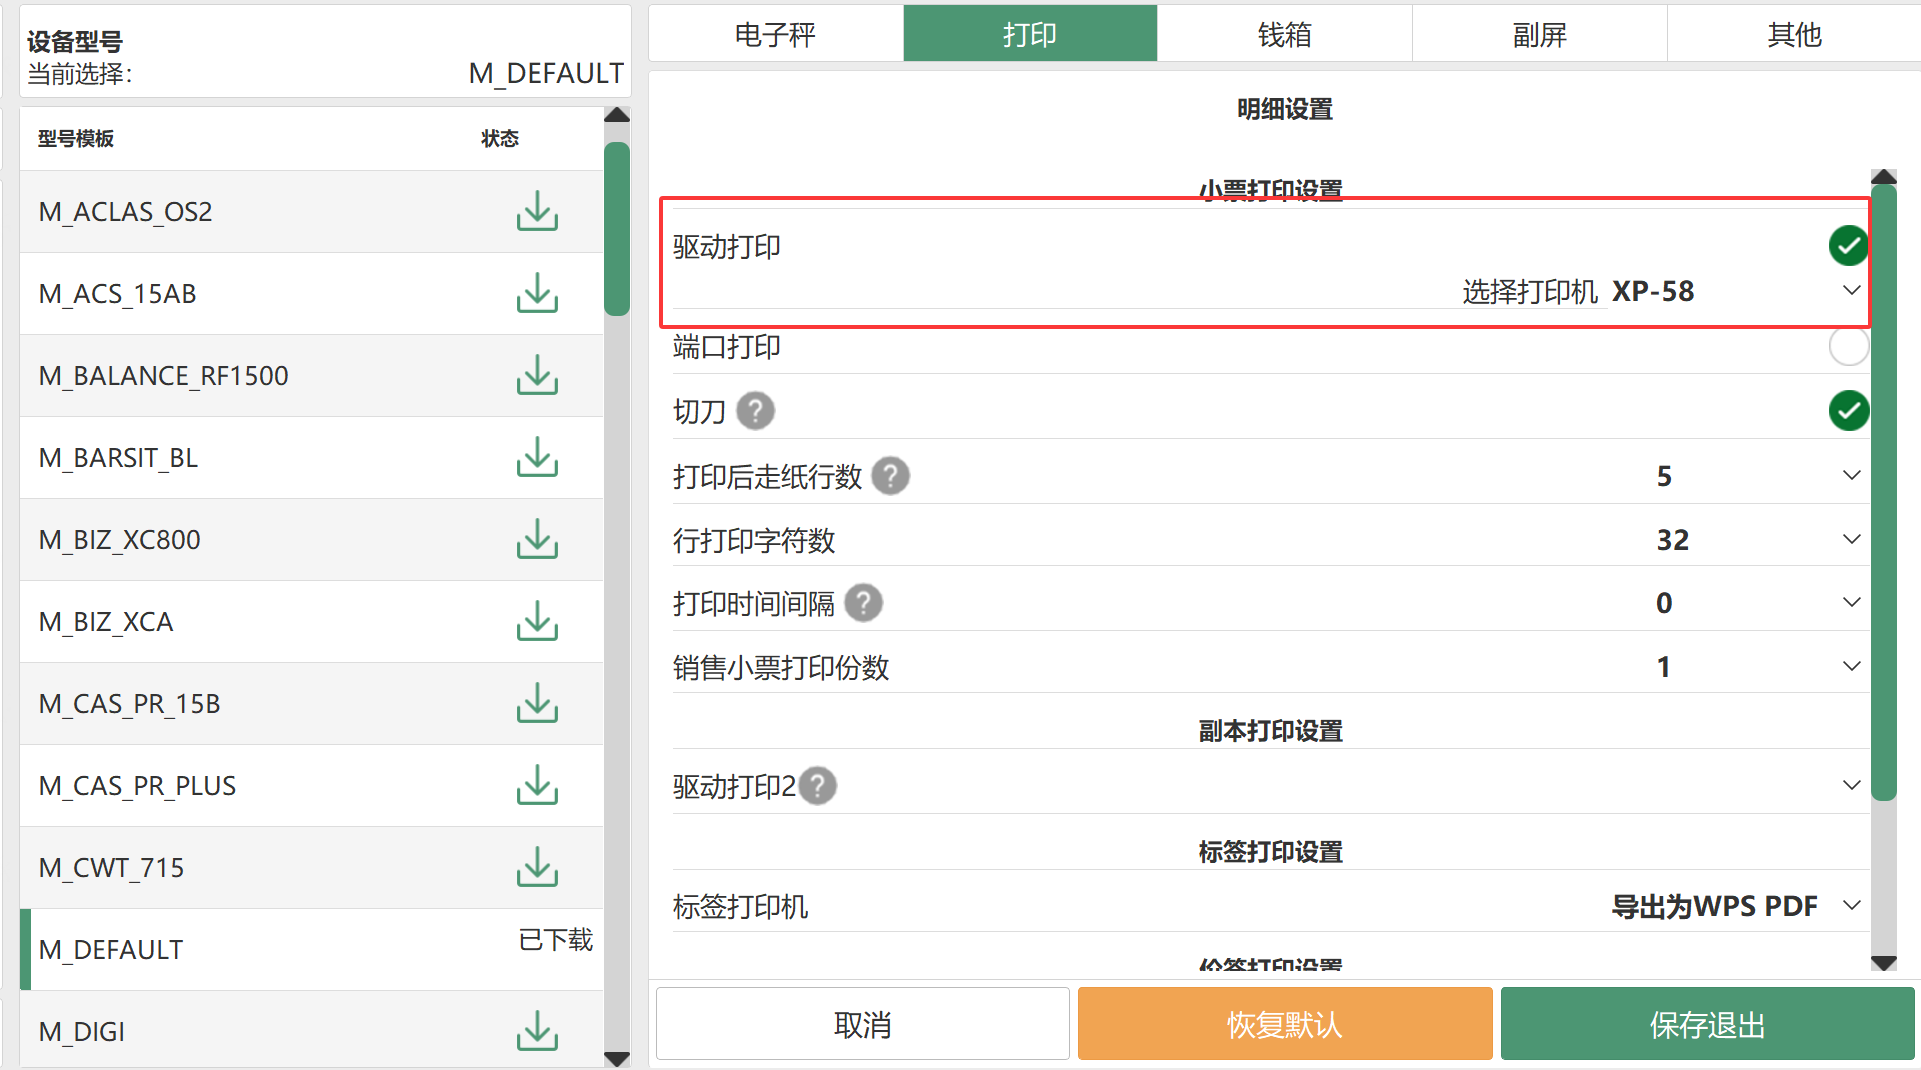Image resolution: width=1921 pixels, height=1070 pixels.
Task: Enable the 端口打印 option
Action: click(x=1848, y=347)
